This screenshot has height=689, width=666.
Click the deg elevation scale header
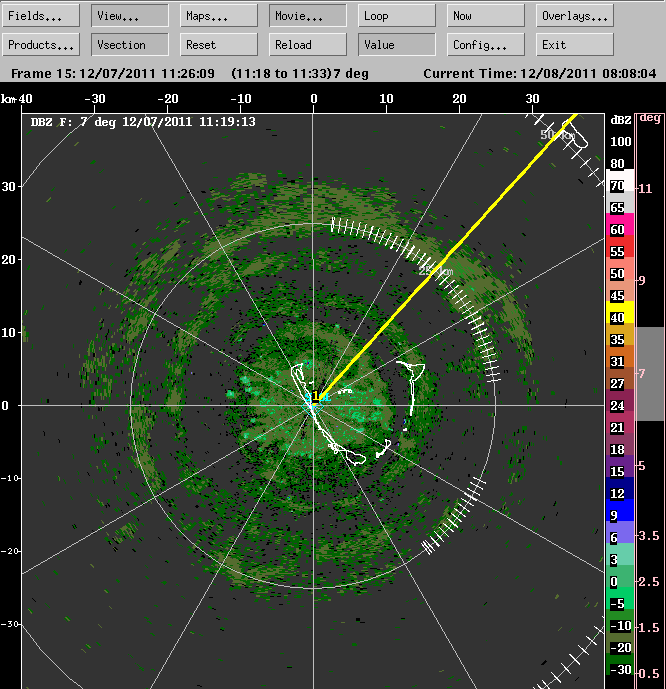click(x=650, y=118)
